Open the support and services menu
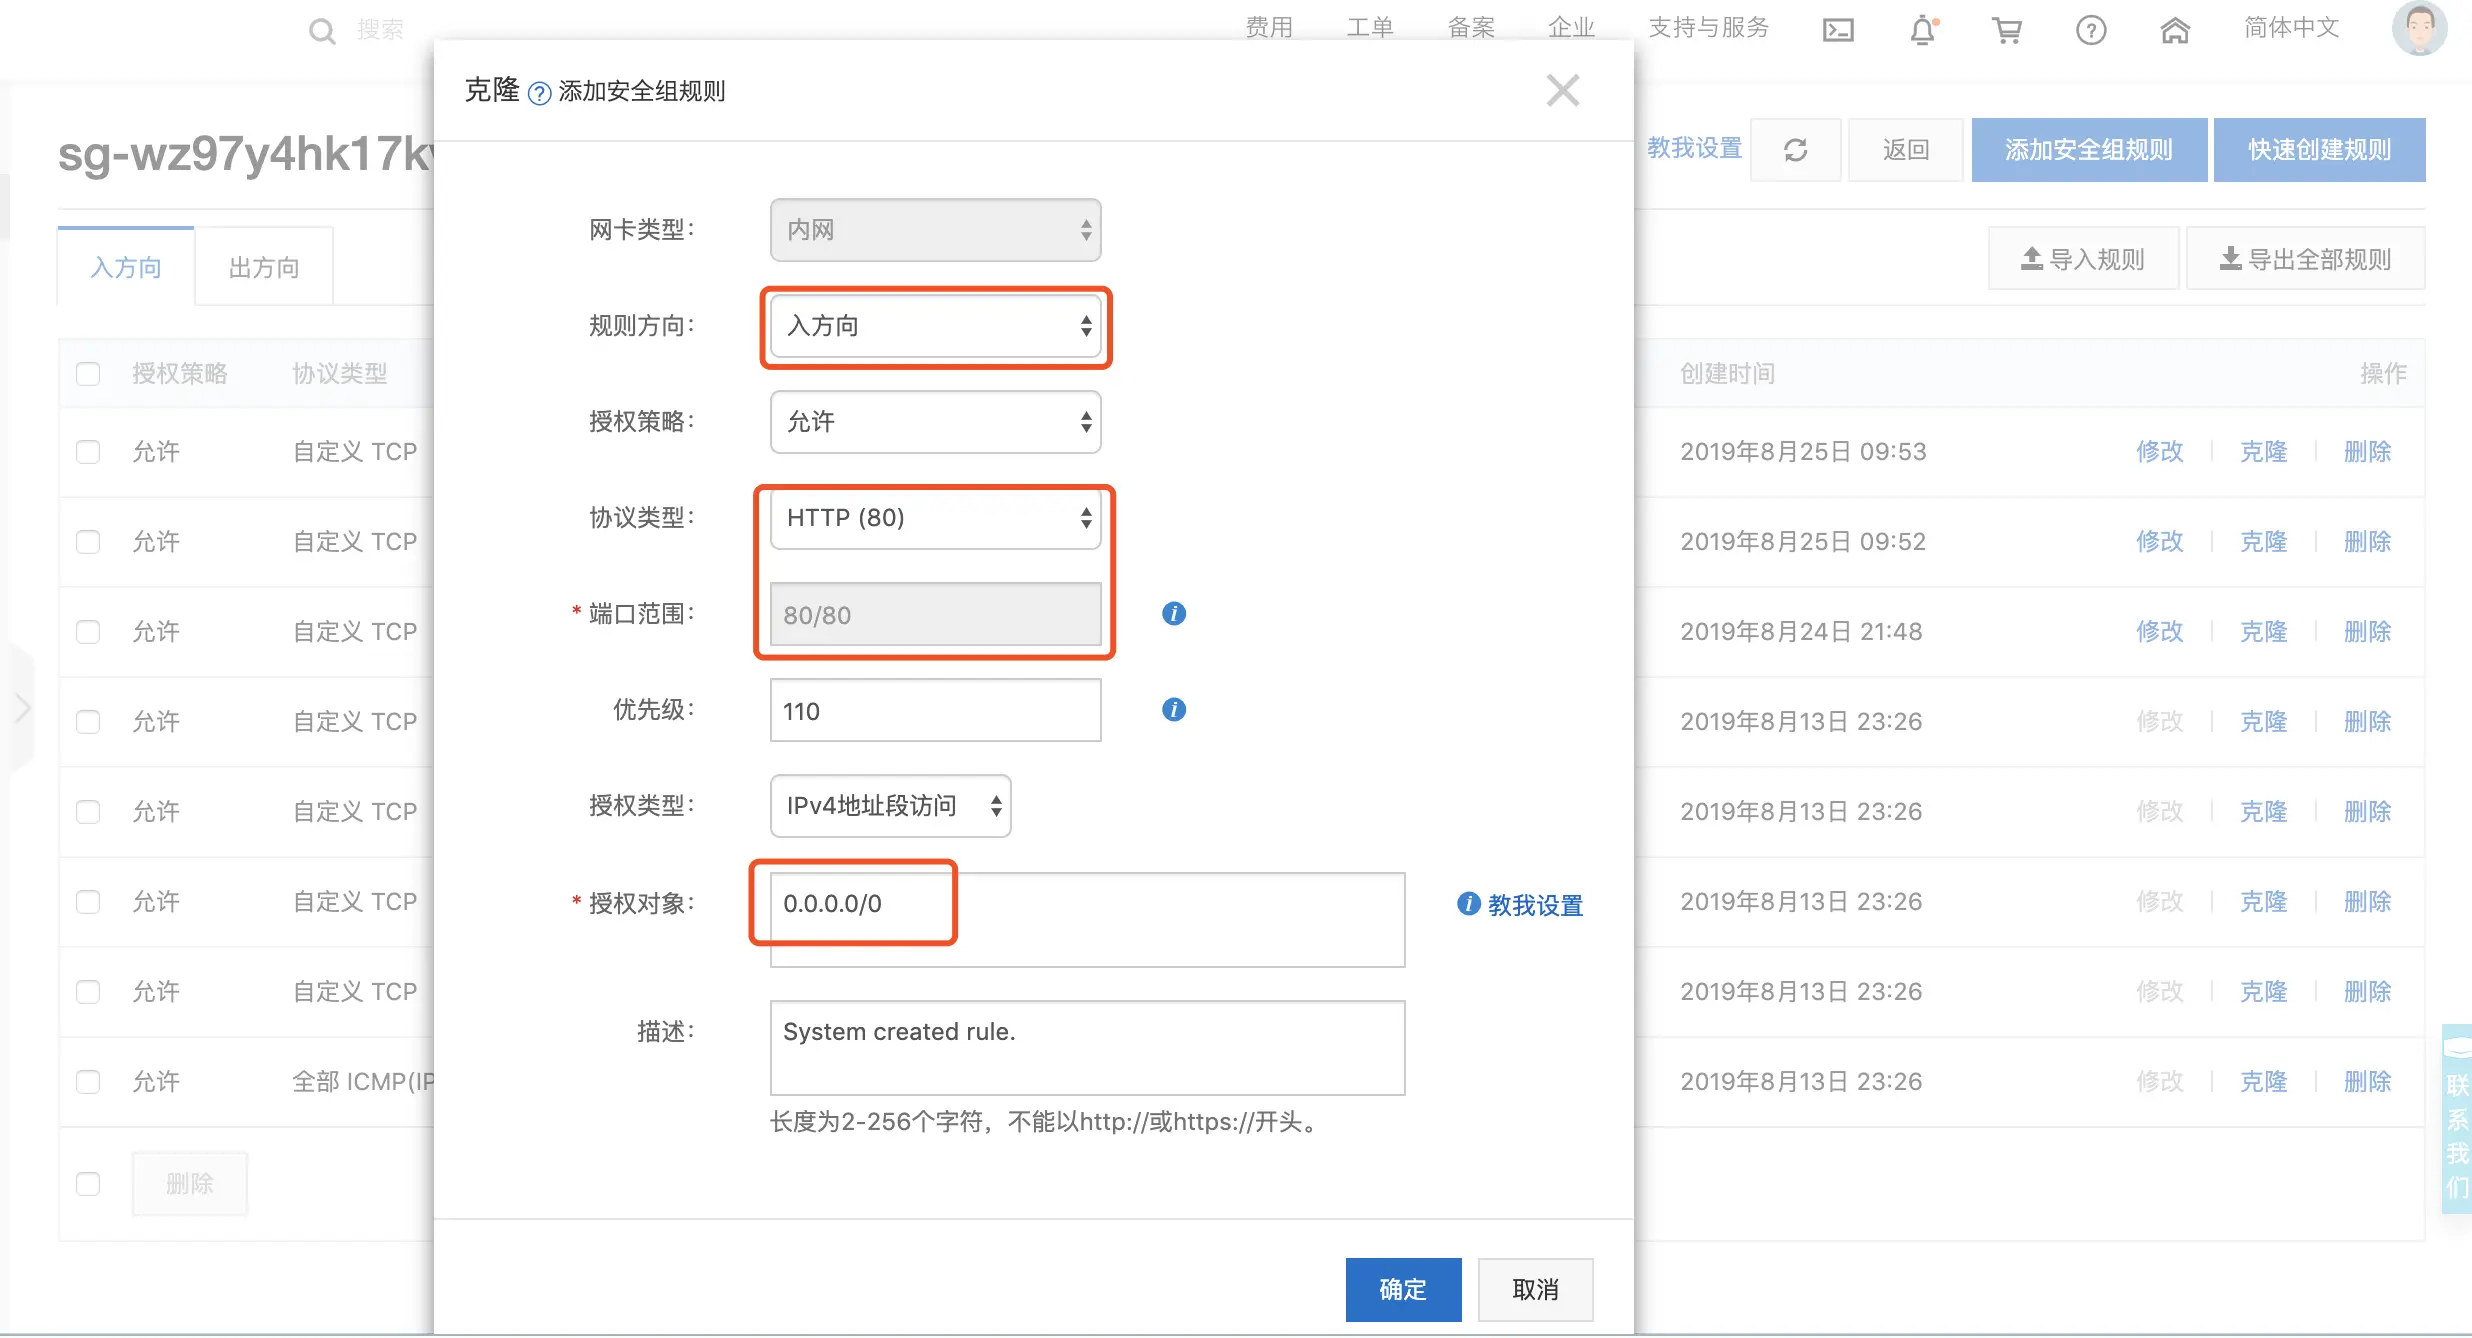Viewport: 2472px width, 1338px height. (1708, 28)
